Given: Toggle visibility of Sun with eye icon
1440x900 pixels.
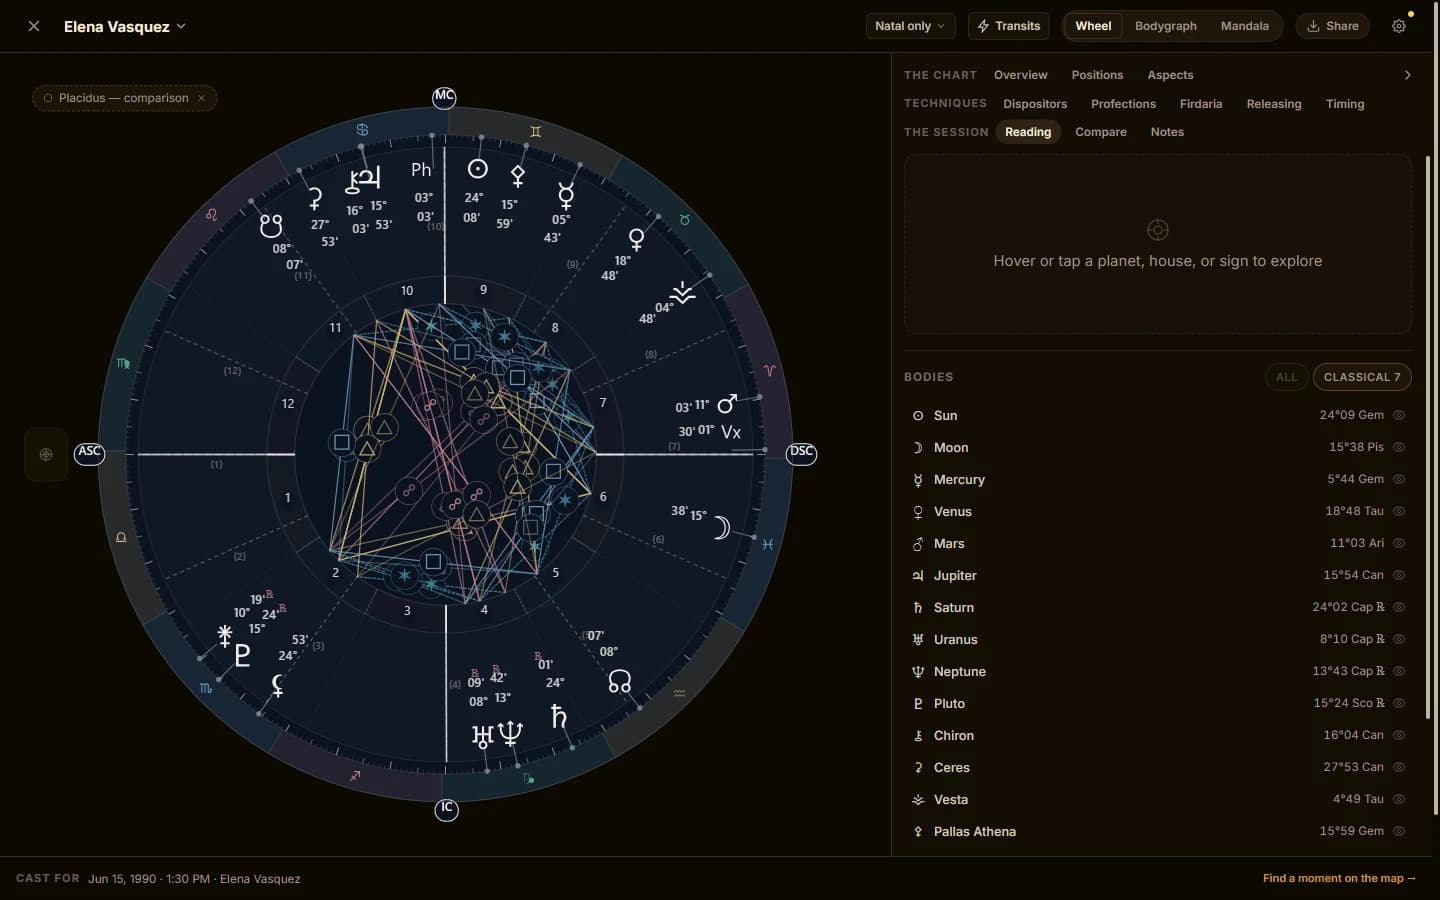Looking at the screenshot, I should click(x=1399, y=415).
